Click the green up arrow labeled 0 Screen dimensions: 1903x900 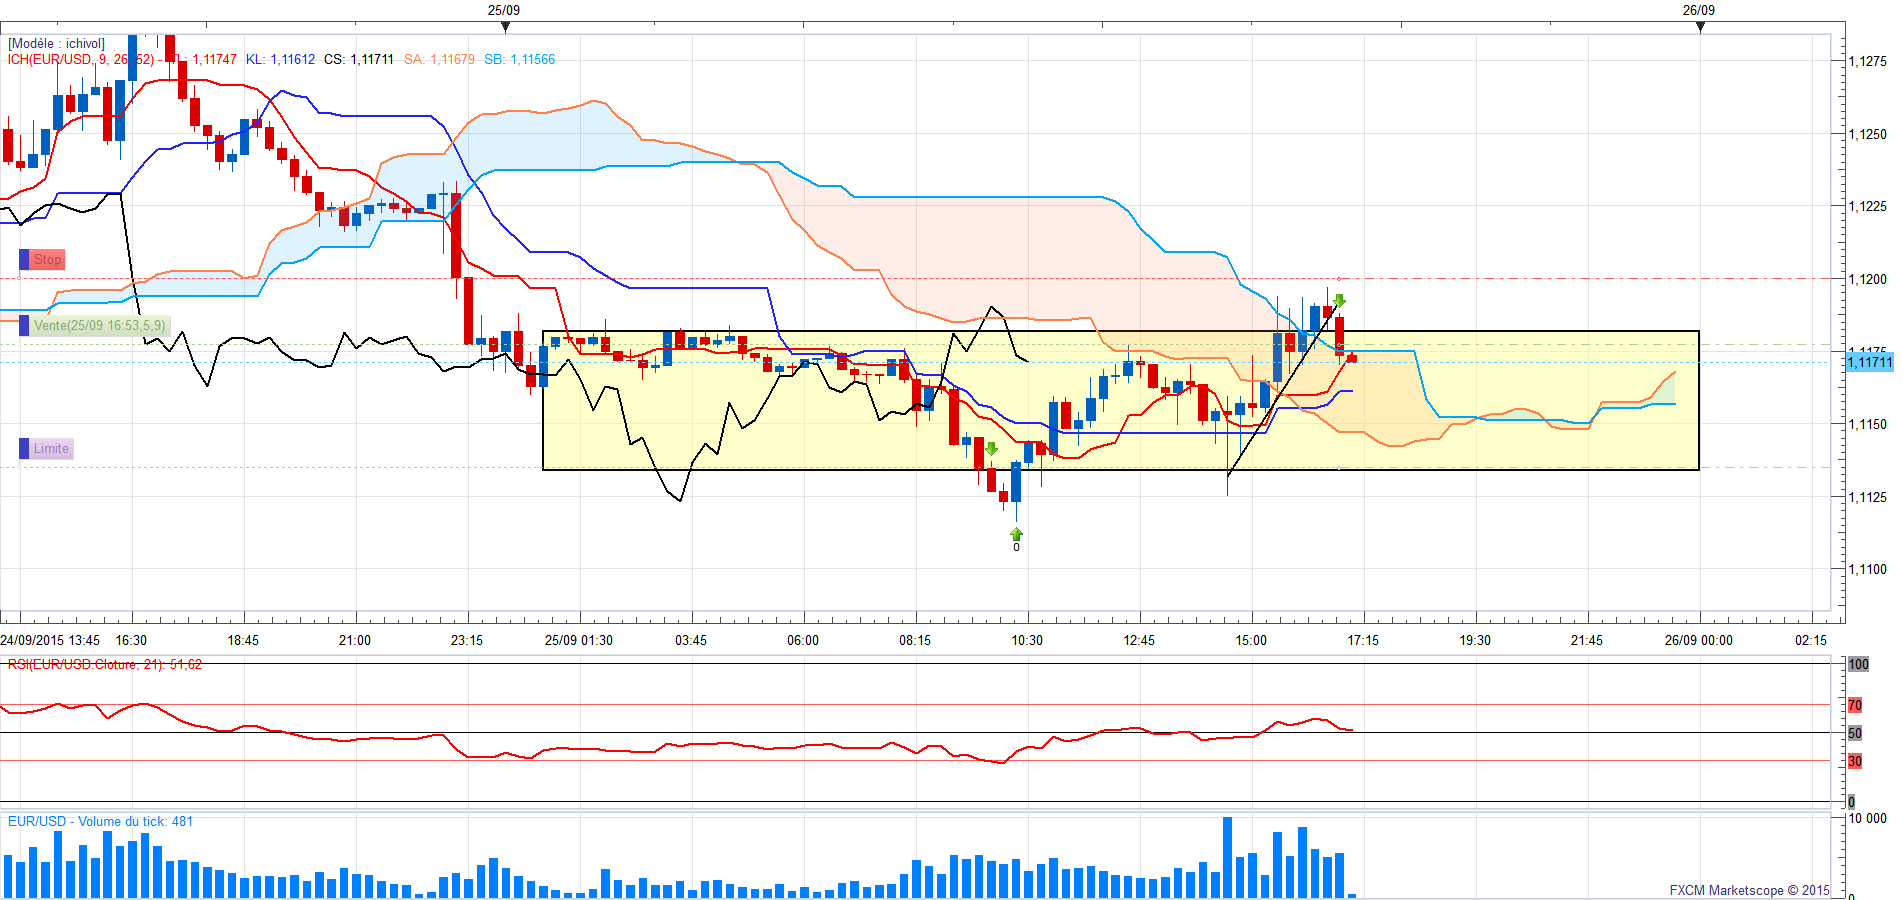pyautogui.click(x=1016, y=535)
